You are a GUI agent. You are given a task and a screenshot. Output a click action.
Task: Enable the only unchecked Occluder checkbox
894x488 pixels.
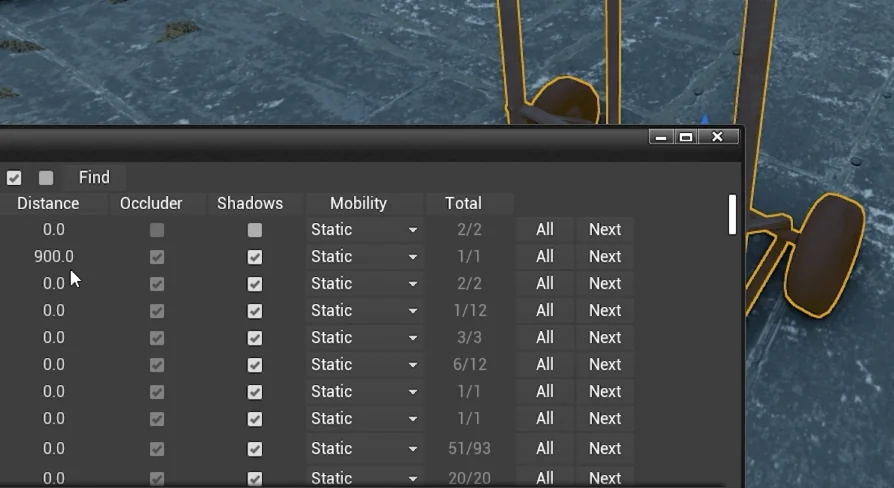coord(157,230)
